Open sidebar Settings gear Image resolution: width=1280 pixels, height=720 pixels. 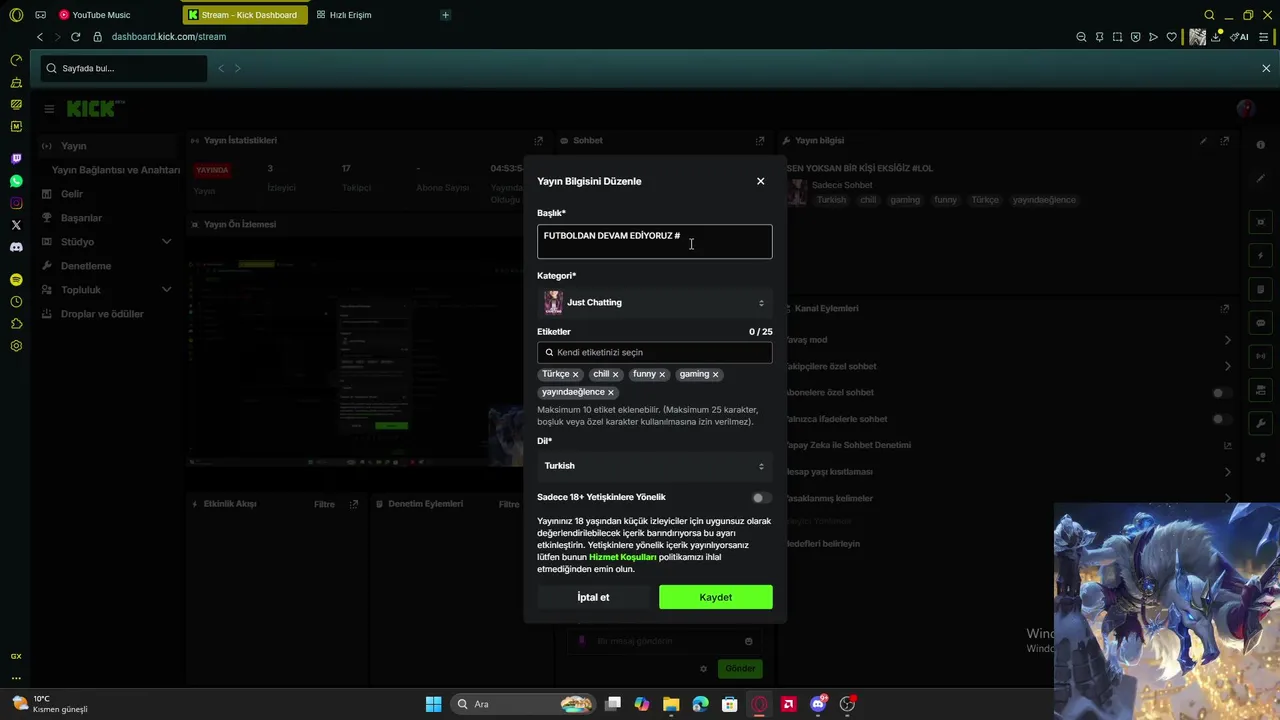[x=16, y=346]
